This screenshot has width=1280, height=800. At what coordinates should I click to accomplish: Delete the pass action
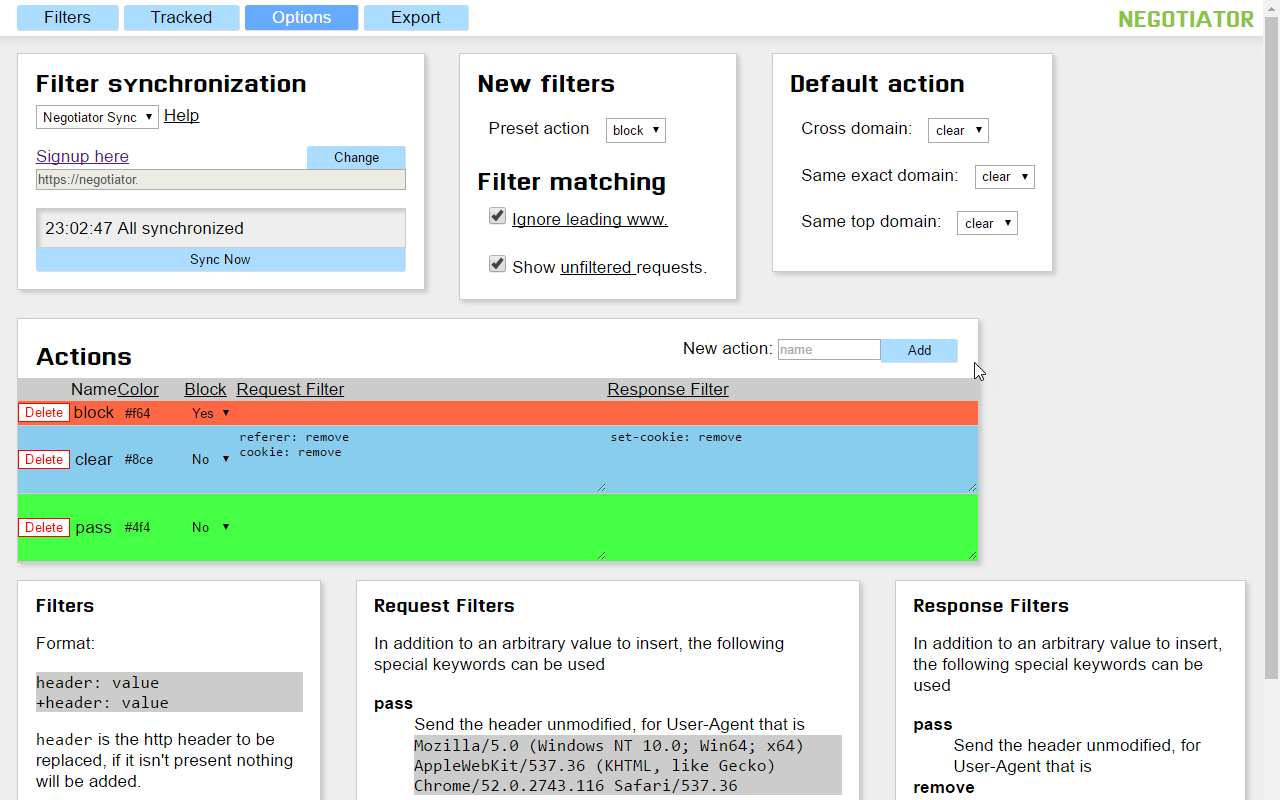point(44,528)
